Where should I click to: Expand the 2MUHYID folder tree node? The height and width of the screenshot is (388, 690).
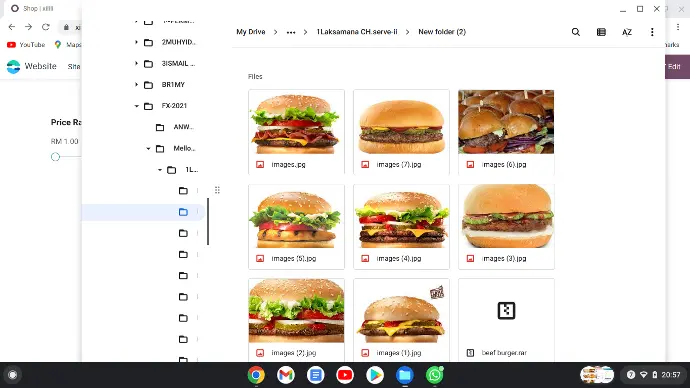tap(136, 42)
